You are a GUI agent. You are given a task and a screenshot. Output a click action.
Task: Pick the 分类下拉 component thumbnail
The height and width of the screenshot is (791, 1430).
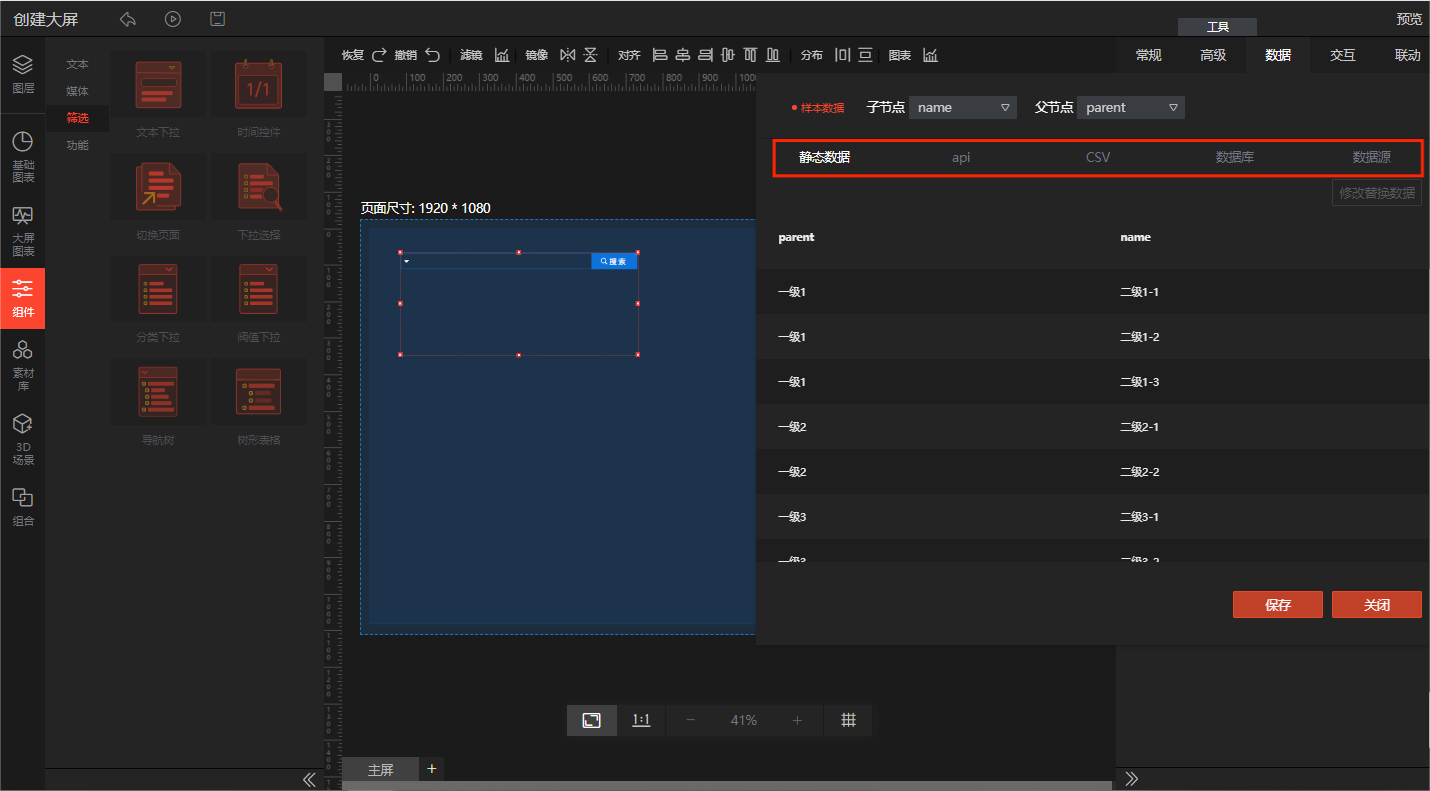tap(158, 290)
